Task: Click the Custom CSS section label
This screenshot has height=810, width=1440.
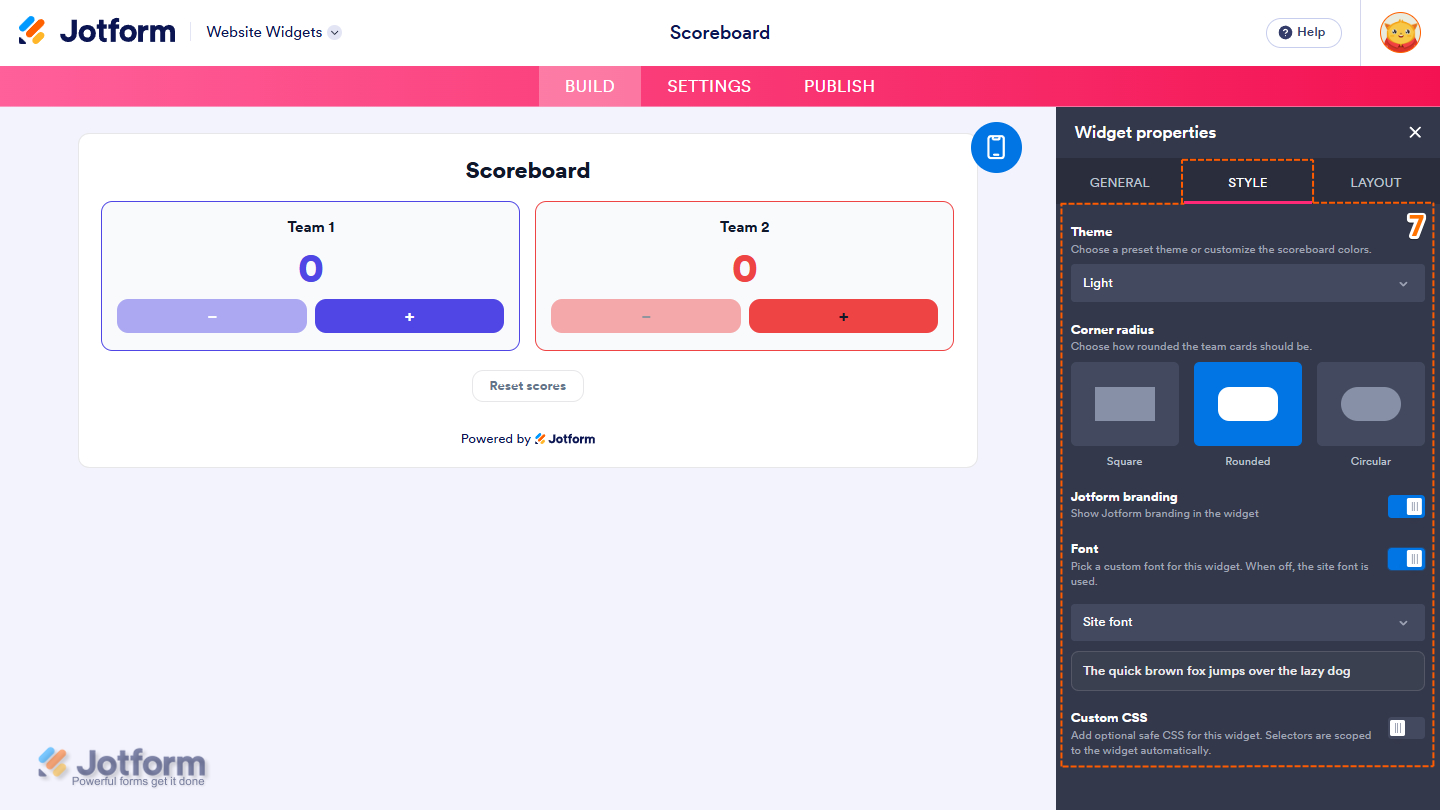Action: 1109,717
